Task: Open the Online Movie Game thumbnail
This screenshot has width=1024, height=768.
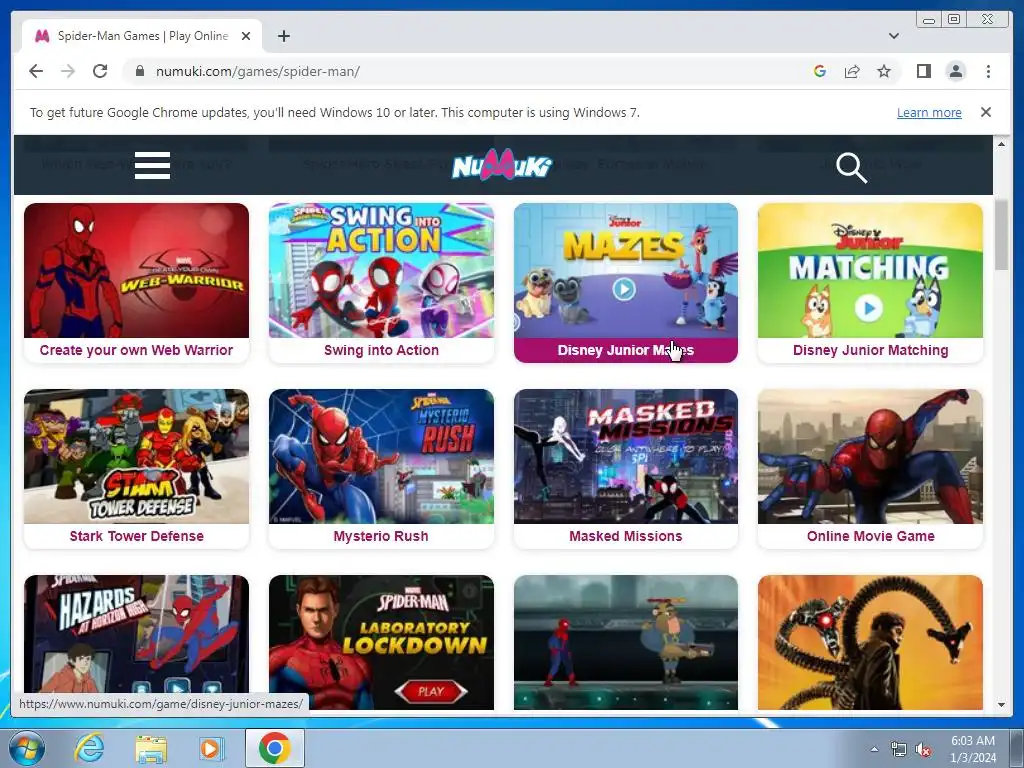Action: pos(870,456)
